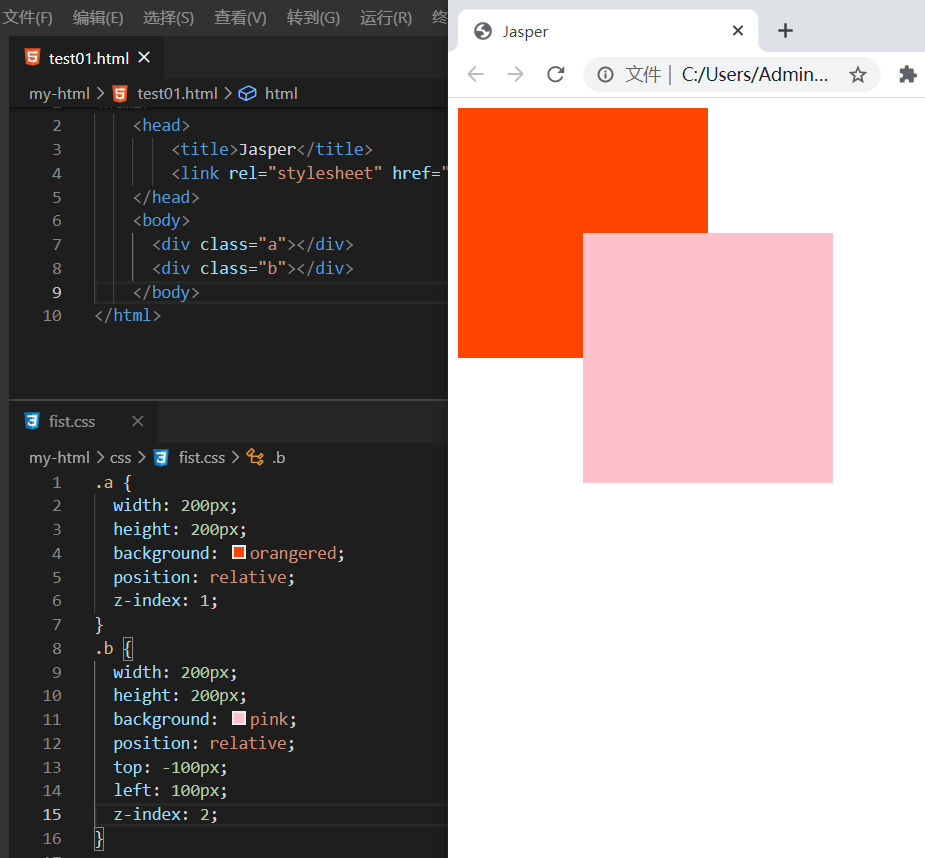925x858 pixels.
Task: Click the browser address bar URL
Action: coord(755,74)
